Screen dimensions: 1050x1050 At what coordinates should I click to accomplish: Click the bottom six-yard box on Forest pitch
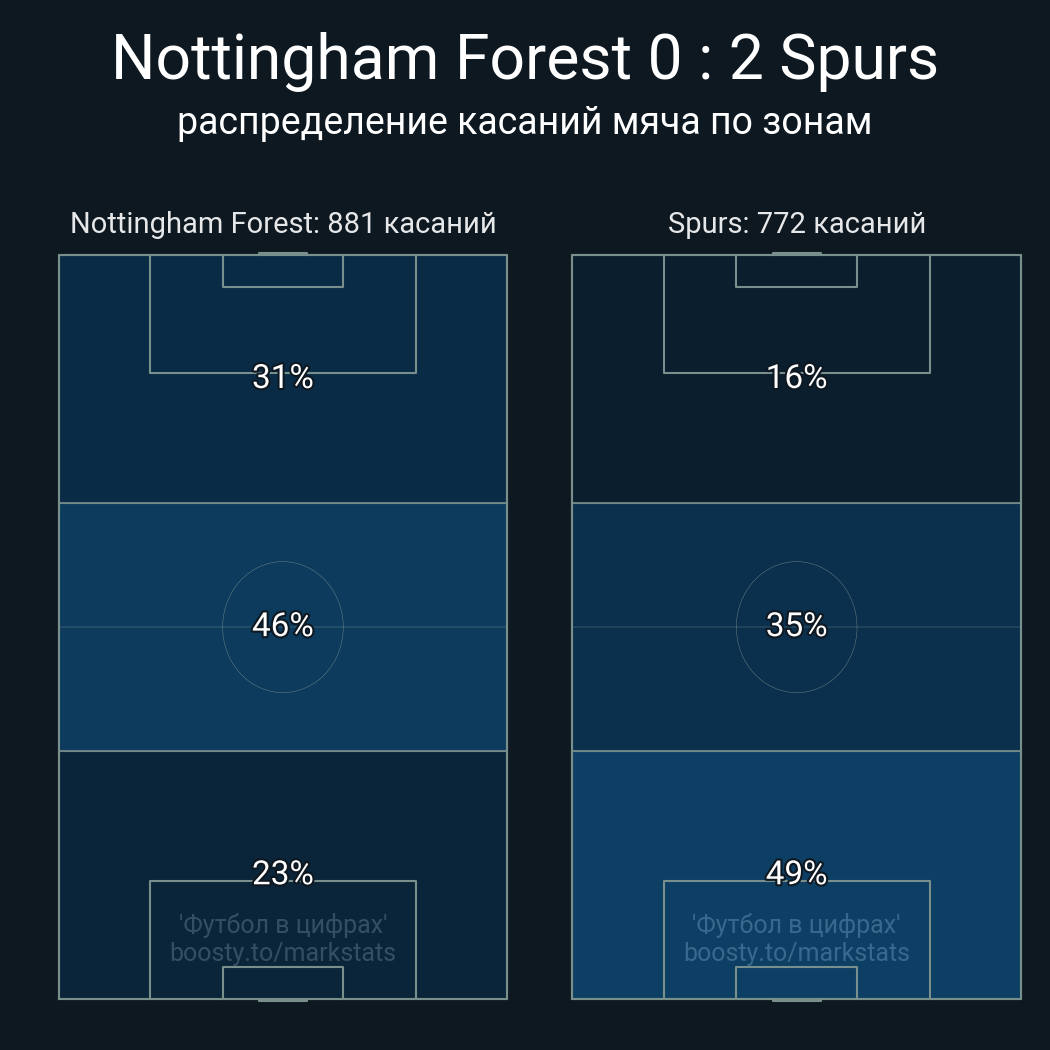(x=283, y=983)
